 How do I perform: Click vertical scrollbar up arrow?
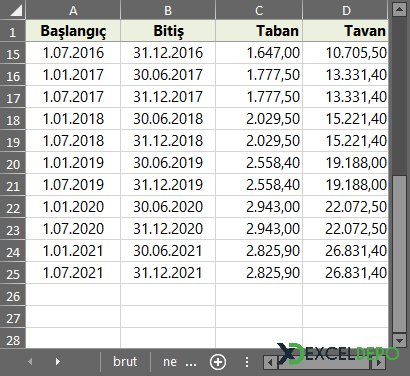[399, 10]
